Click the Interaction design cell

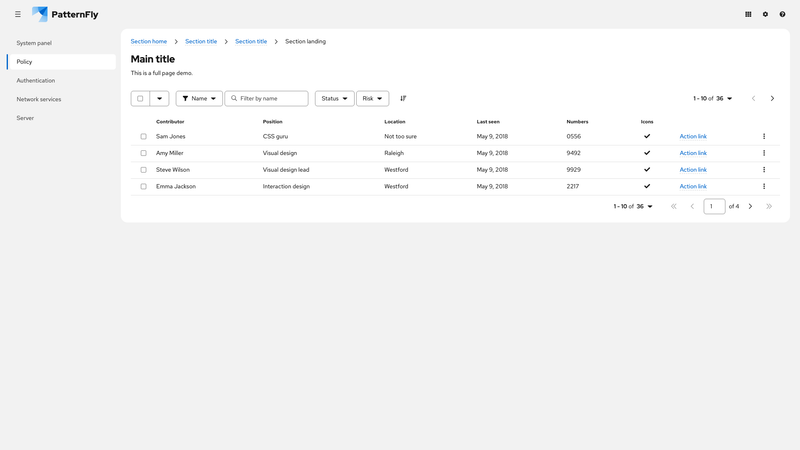[286, 186]
